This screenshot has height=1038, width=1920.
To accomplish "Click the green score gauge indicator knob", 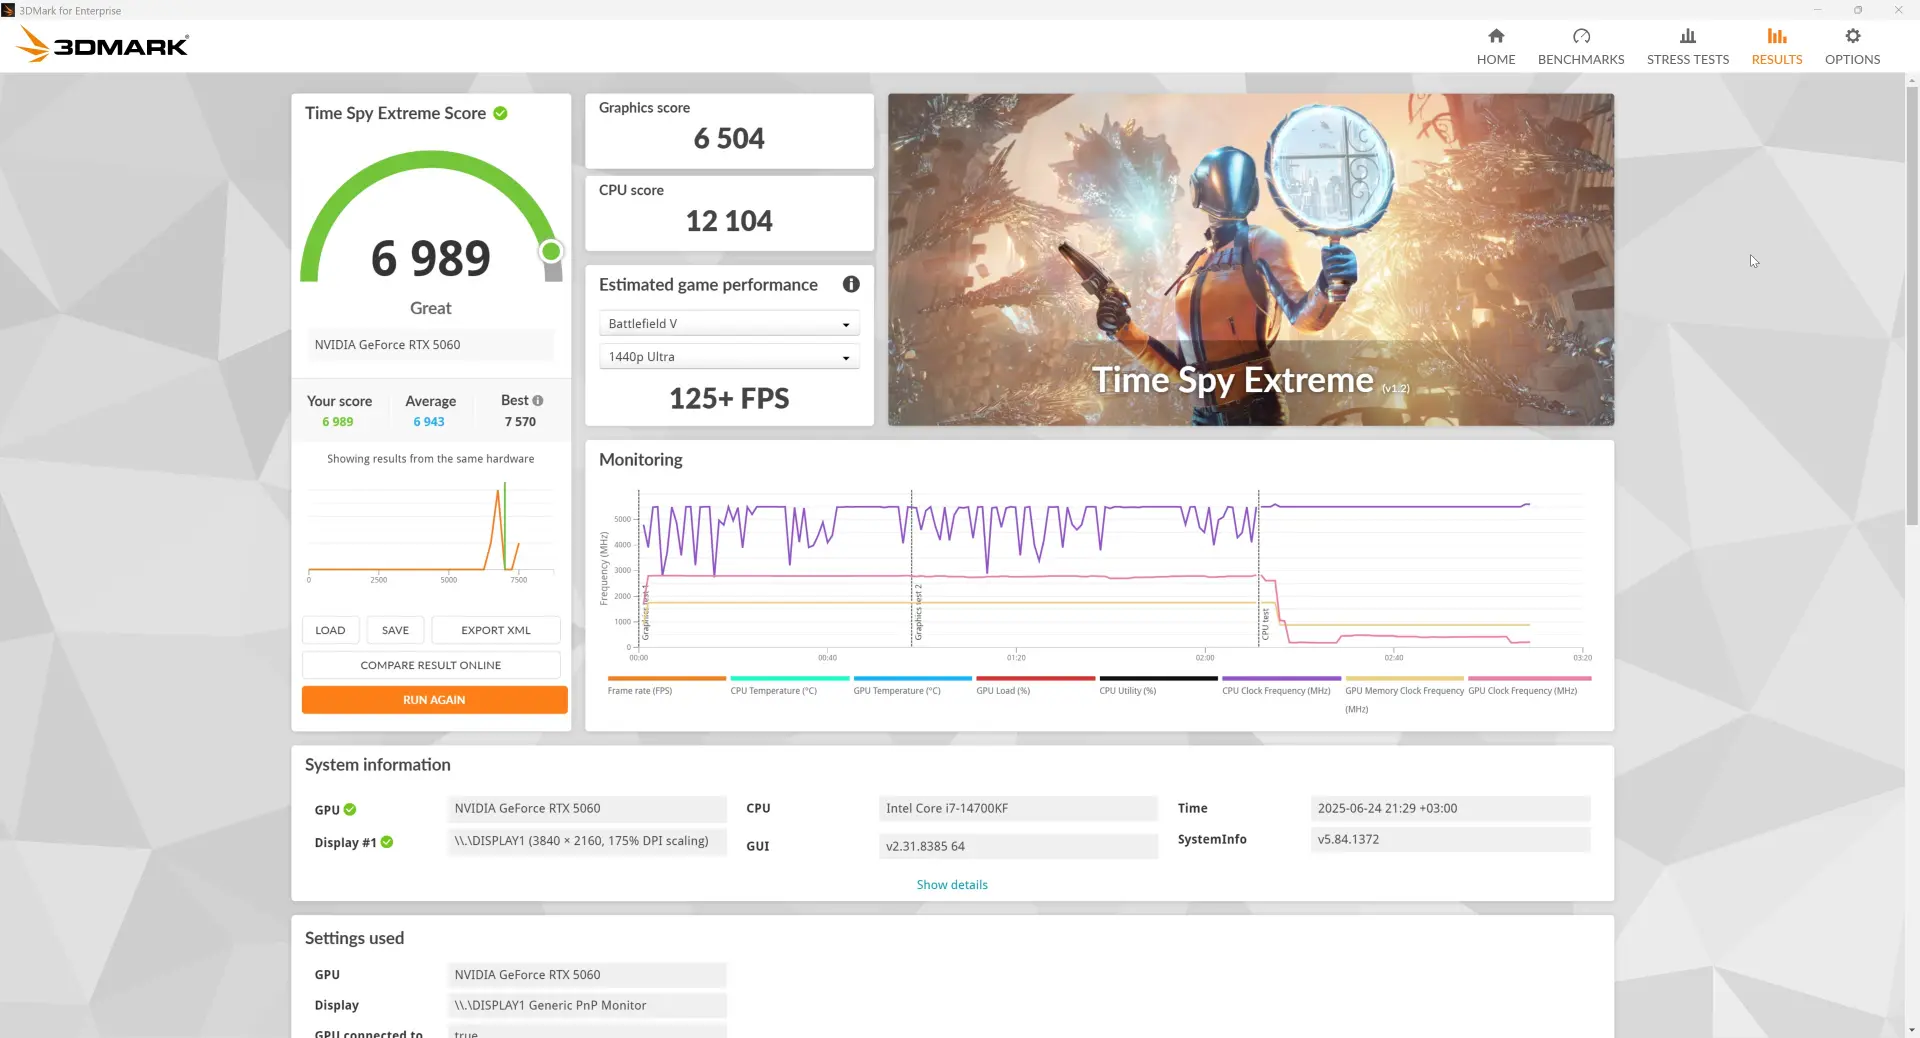I will tap(551, 251).
